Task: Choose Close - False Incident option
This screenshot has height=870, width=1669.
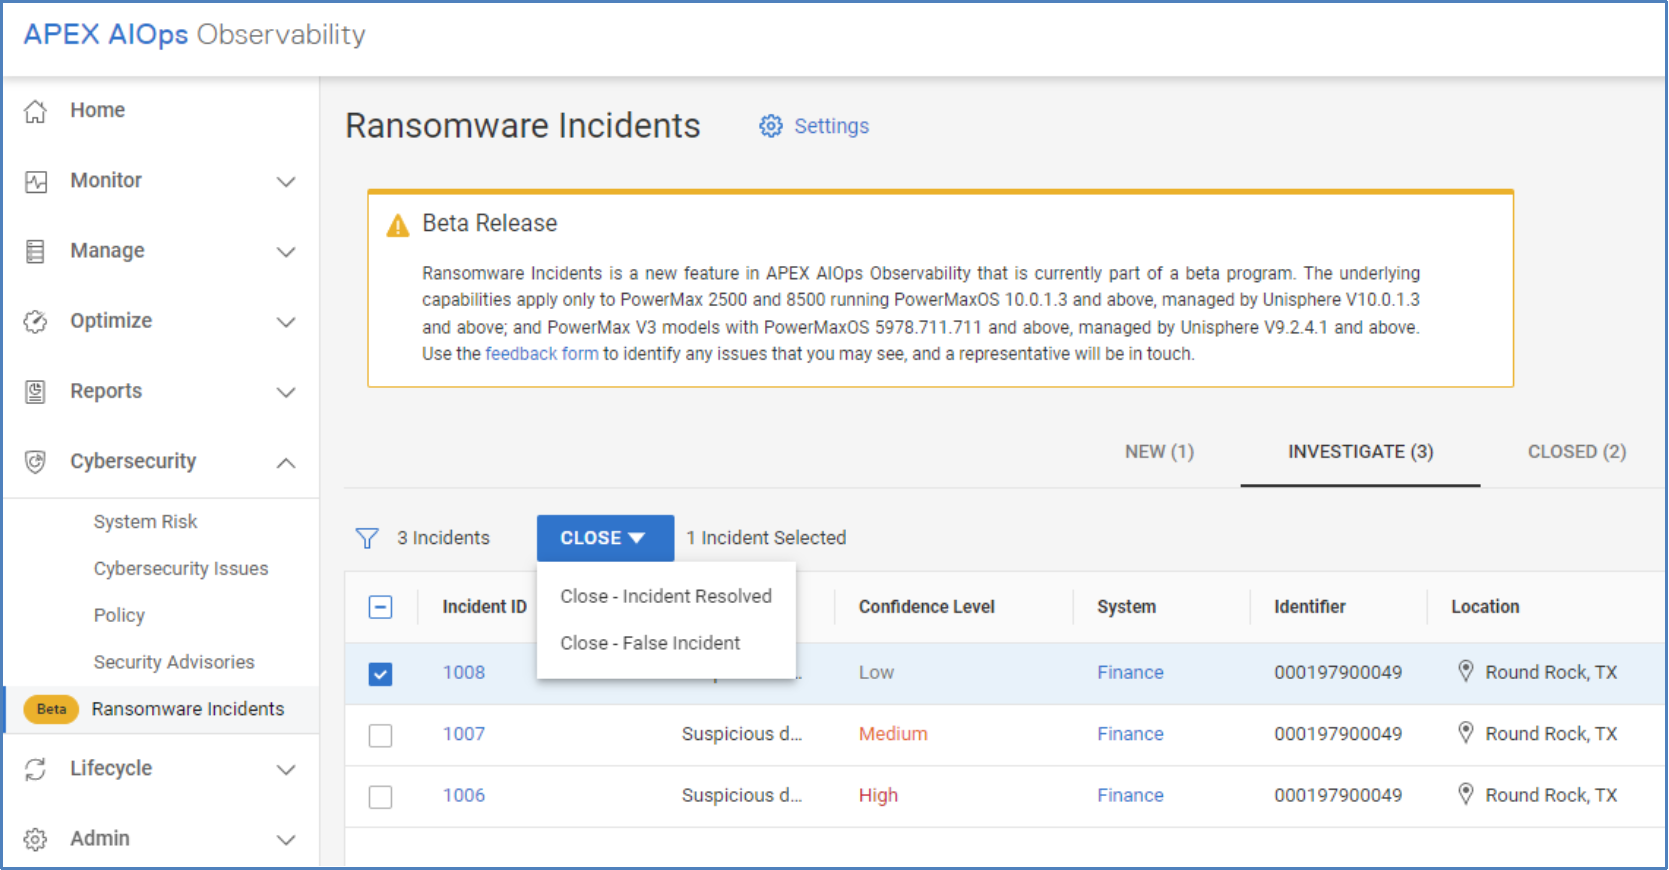Action: (666, 643)
